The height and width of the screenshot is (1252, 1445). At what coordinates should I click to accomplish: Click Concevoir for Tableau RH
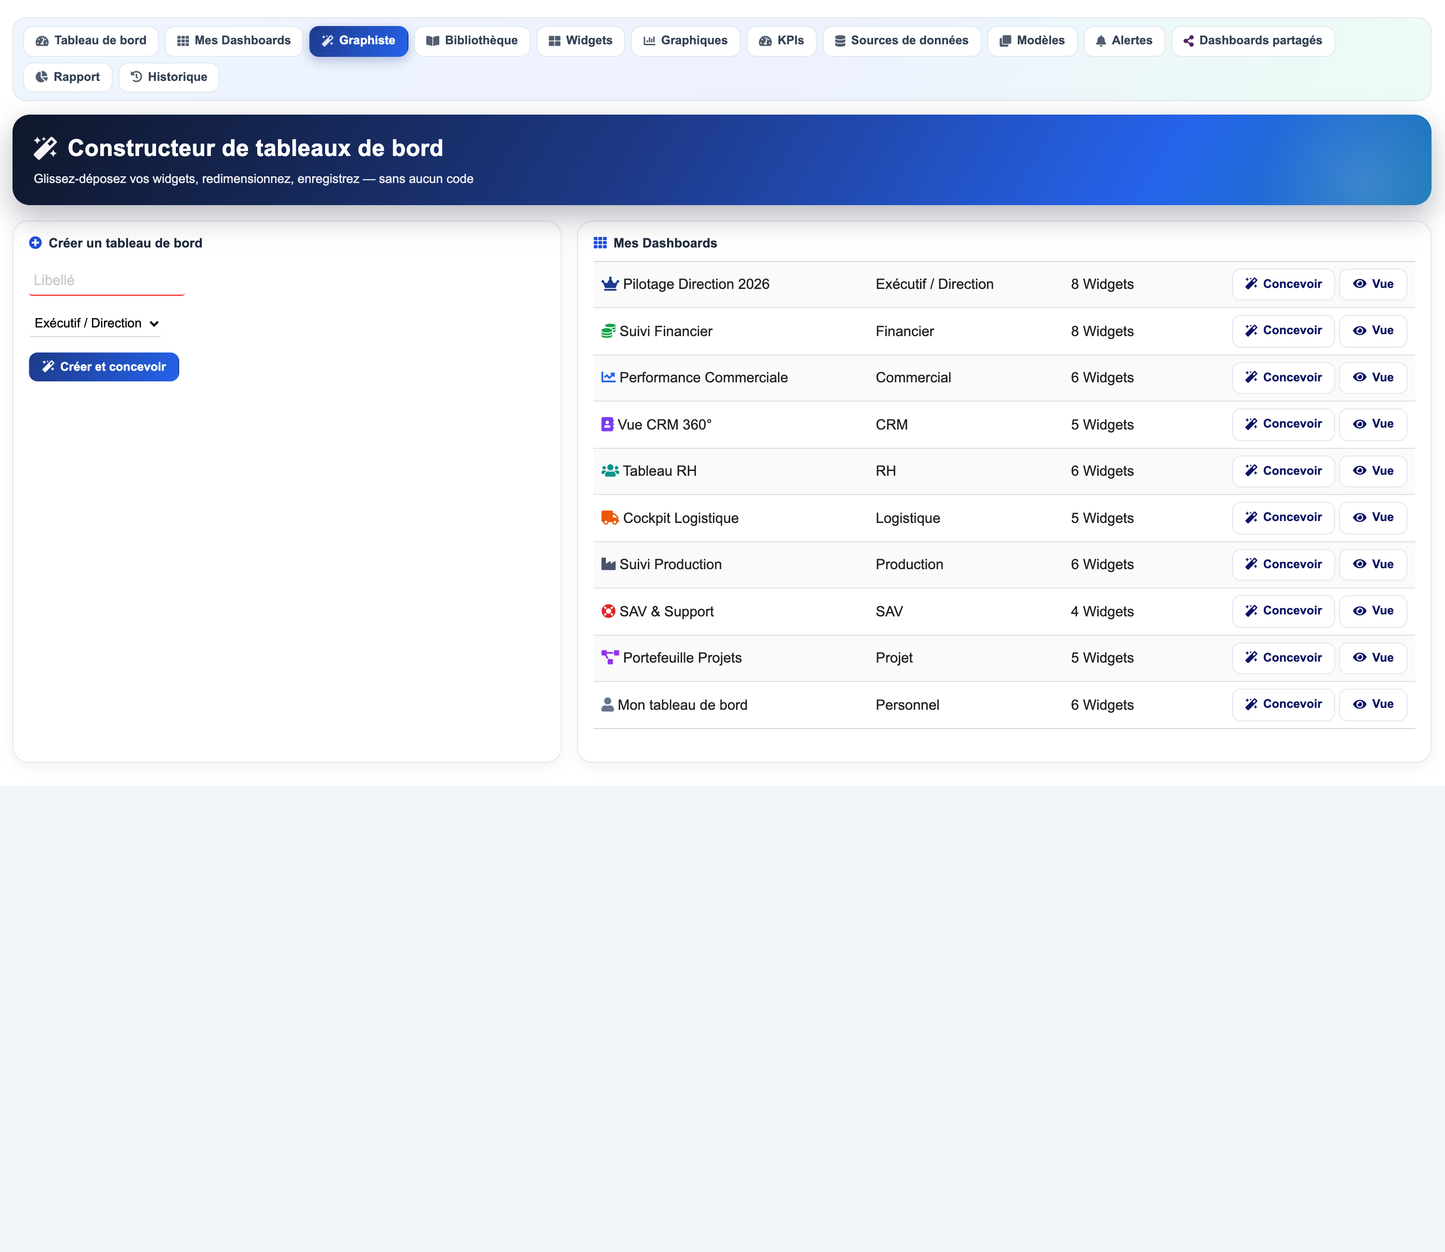(1283, 471)
